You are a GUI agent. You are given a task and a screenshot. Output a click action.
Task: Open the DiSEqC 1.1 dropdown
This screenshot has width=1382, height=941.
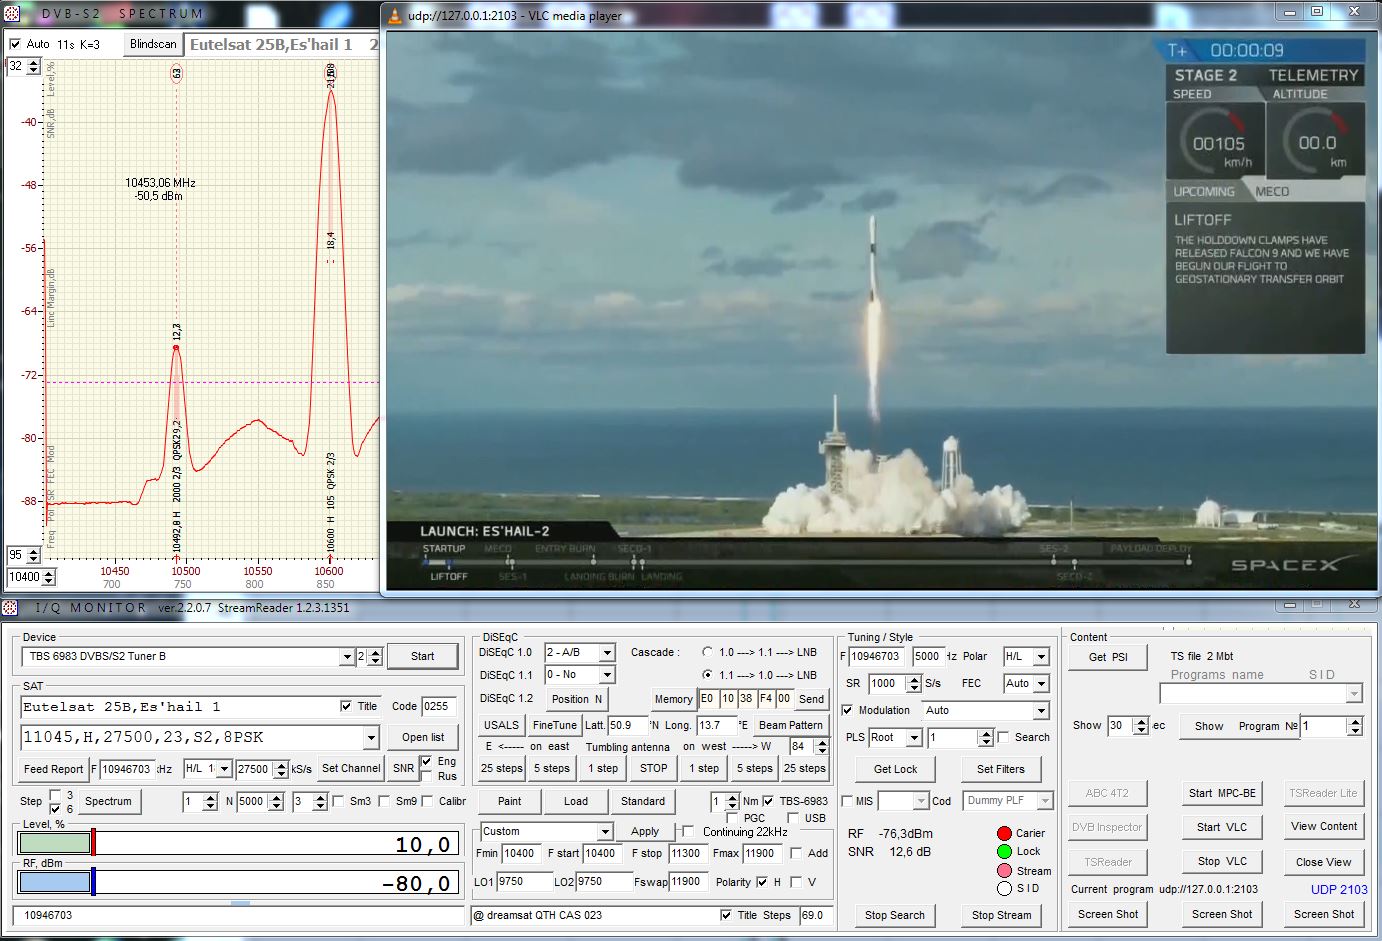click(607, 675)
